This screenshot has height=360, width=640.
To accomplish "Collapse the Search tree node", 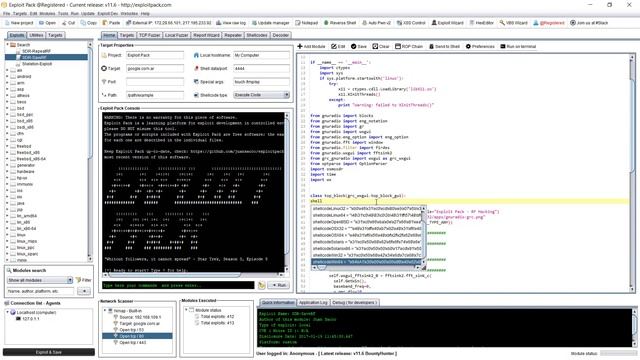I will pyautogui.click(x=7, y=44).
